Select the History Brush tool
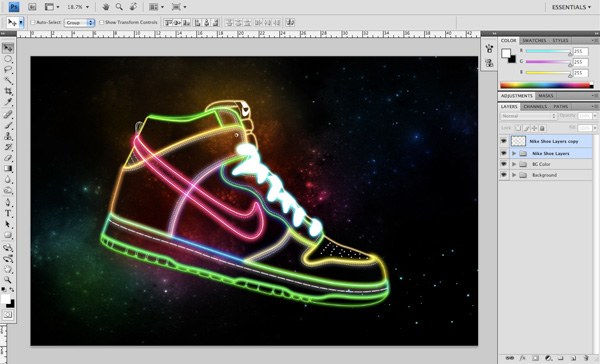 click(8, 147)
